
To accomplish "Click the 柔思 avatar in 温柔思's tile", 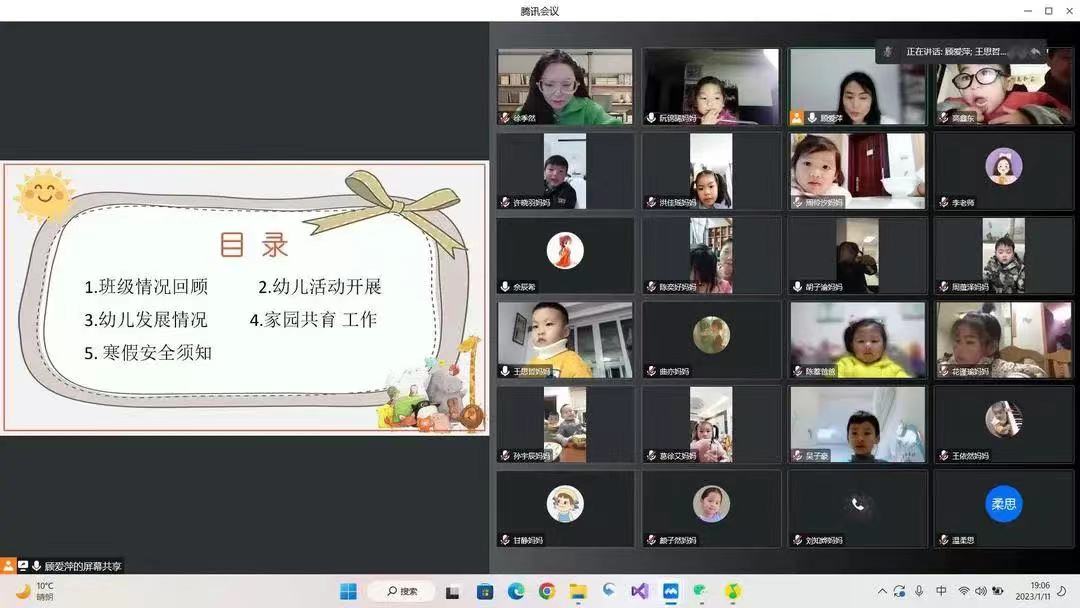I will click(x=1003, y=504).
